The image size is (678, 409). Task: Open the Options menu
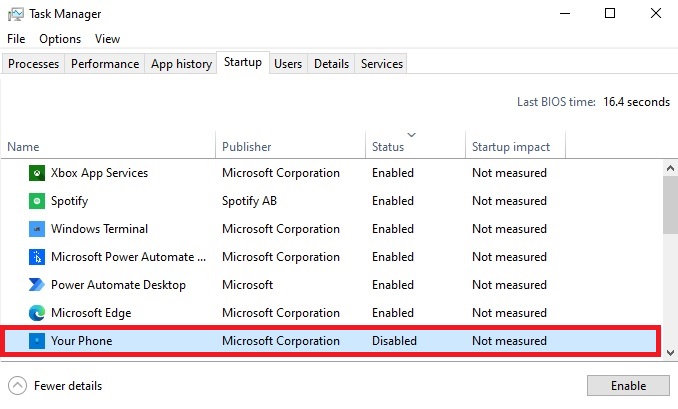pos(60,39)
